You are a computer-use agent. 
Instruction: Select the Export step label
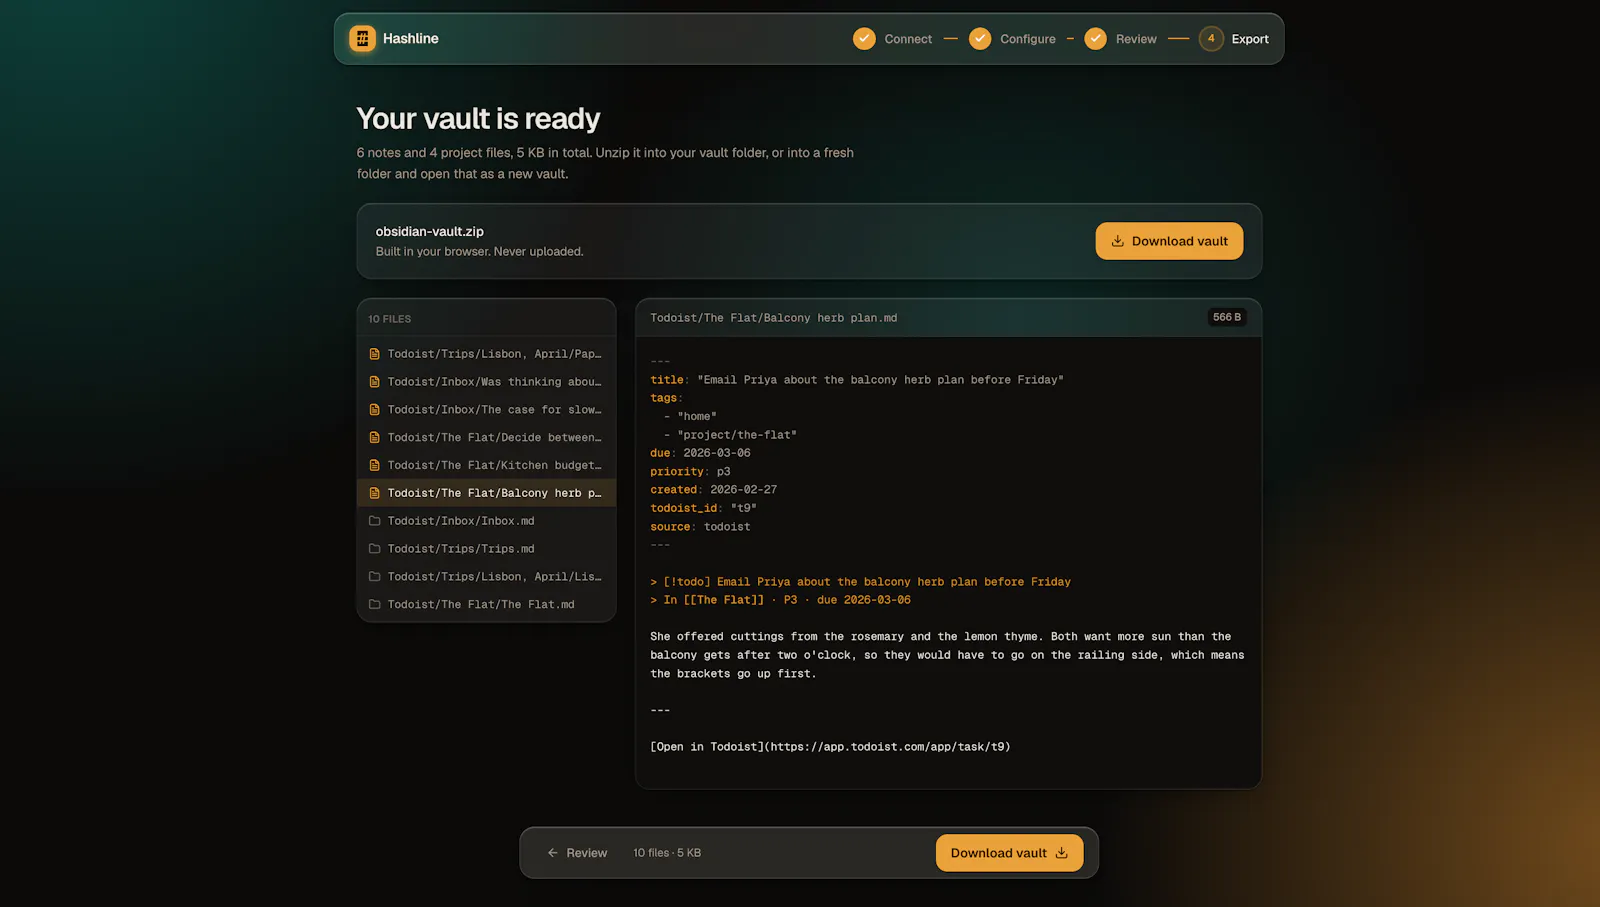pos(1250,39)
